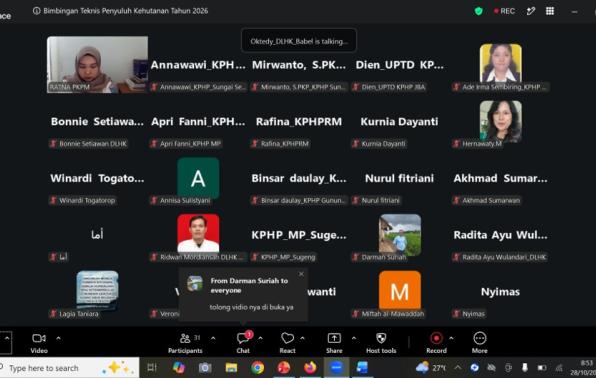Start Share screen
The height and width of the screenshot is (378, 596).
pos(334,343)
